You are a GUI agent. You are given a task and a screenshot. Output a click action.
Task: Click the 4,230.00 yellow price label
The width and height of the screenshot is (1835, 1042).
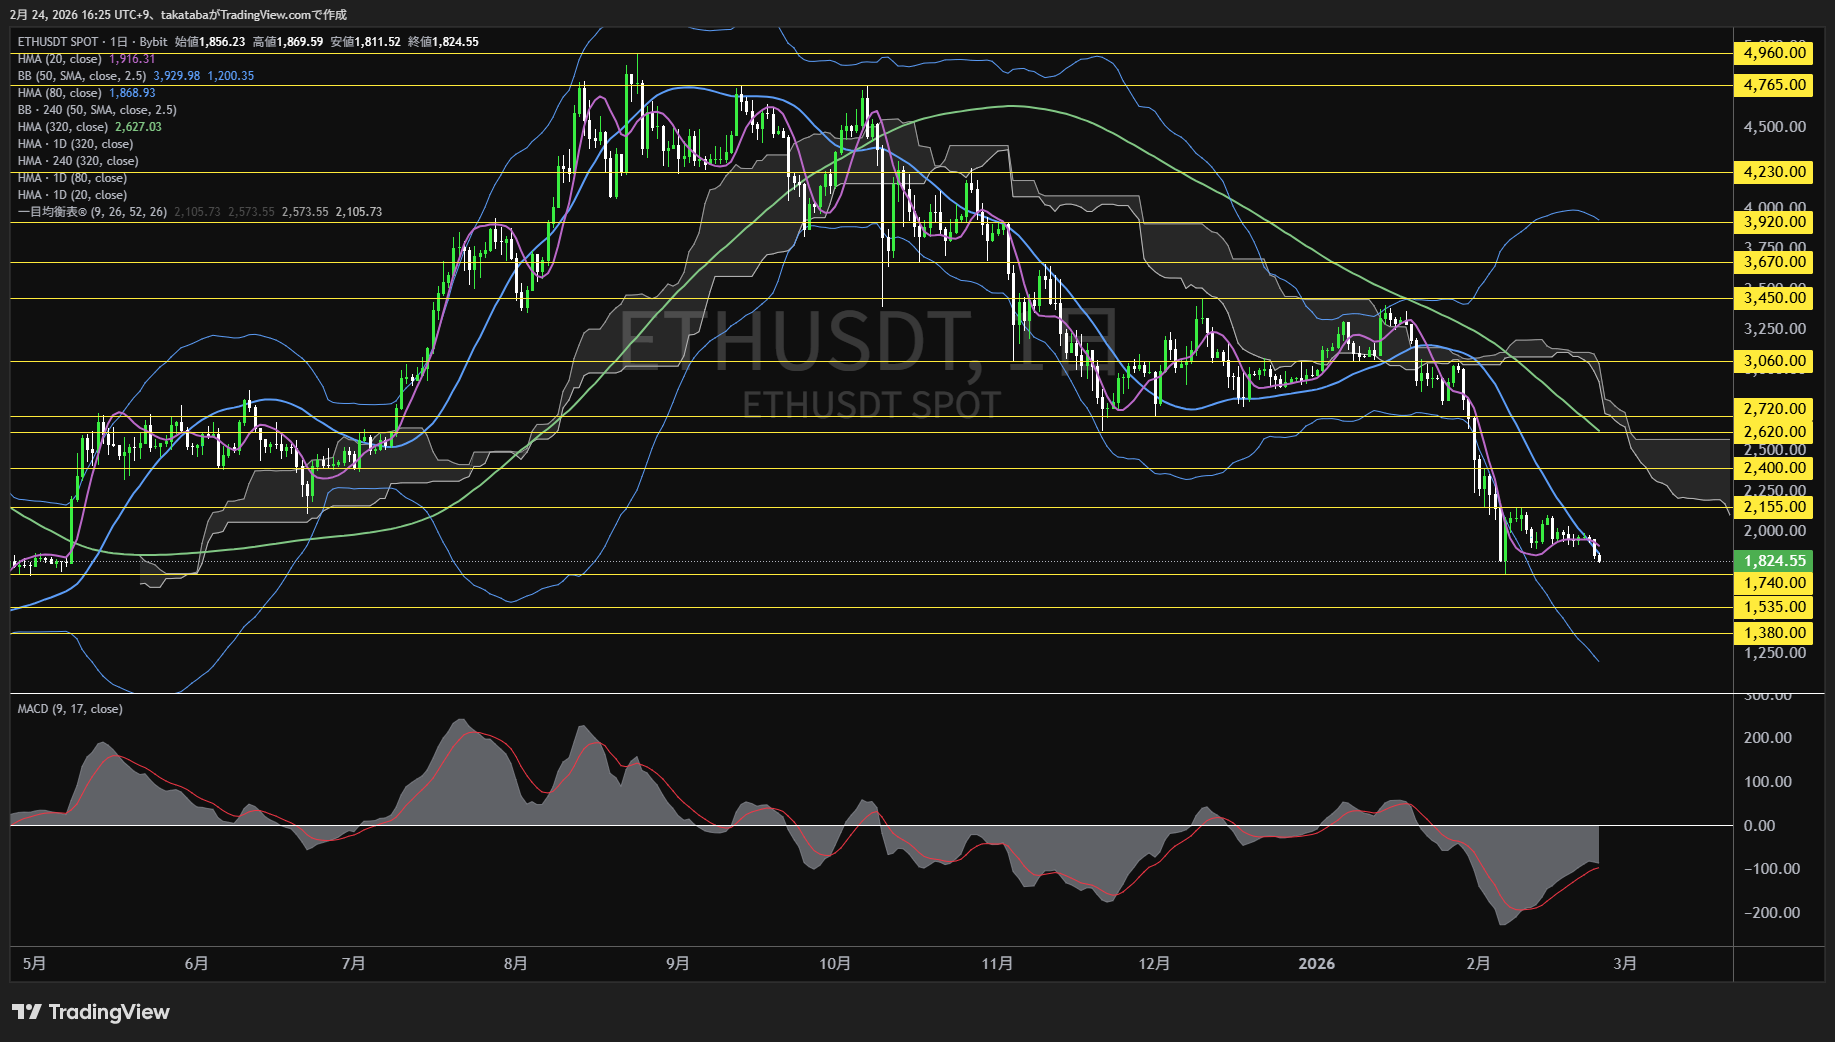(x=1774, y=172)
